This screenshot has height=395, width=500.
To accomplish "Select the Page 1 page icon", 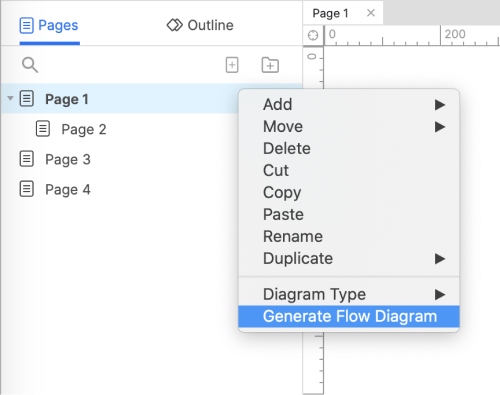I will 27,99.
